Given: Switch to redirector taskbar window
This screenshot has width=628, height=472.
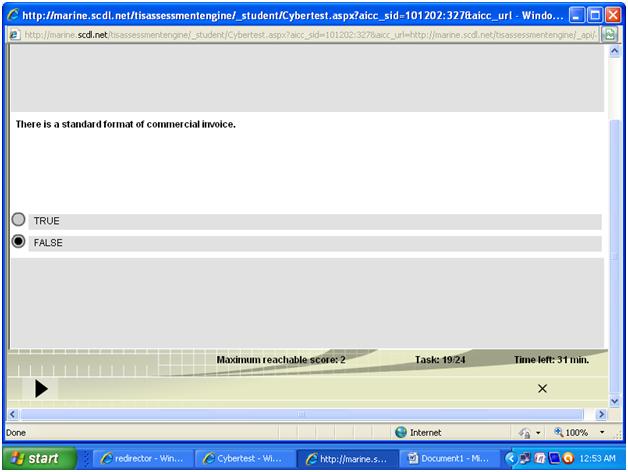Looking at the screenshot, I should point(142,458).
